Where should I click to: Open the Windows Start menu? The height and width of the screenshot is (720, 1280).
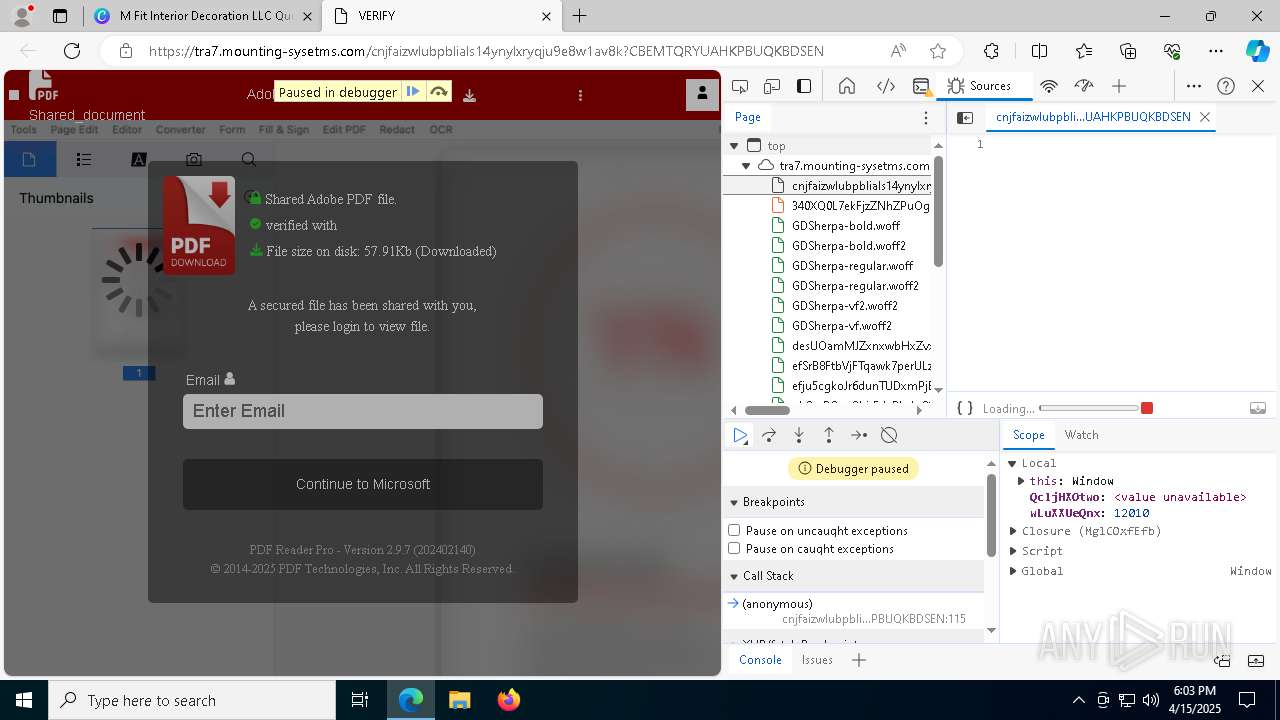[24, 700]
